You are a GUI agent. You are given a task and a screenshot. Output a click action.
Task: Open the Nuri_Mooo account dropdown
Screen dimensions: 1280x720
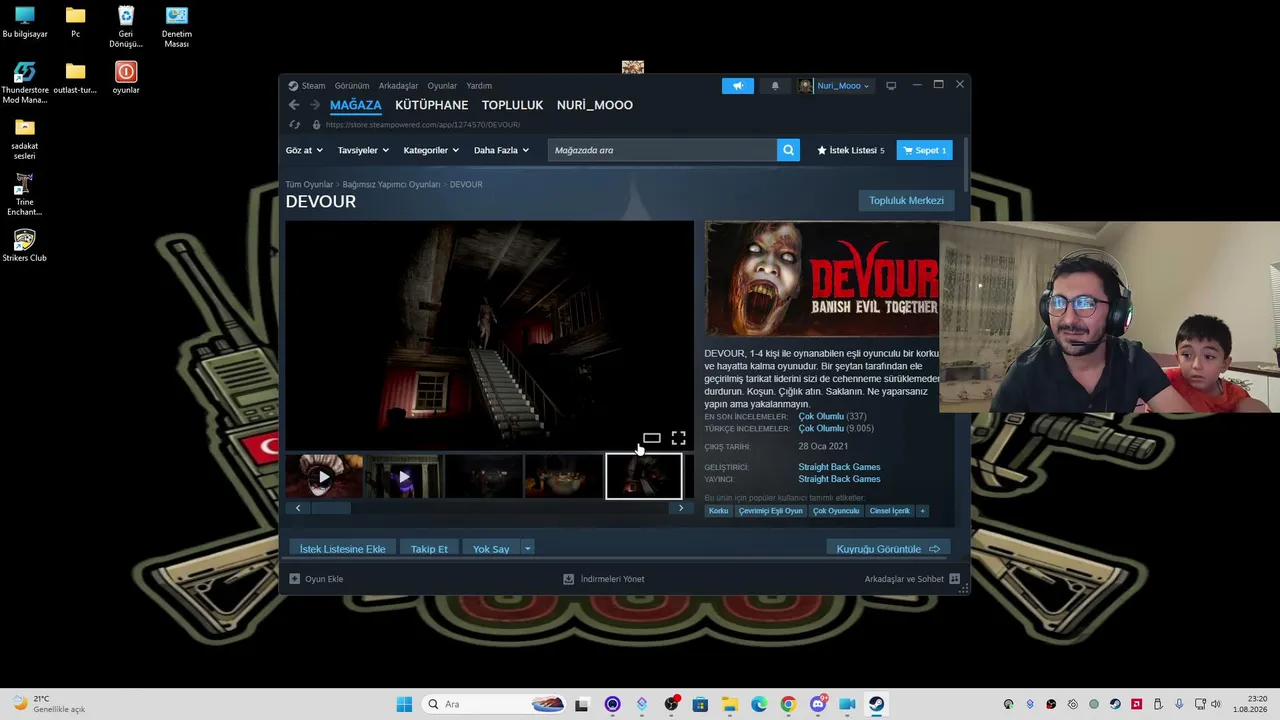pos(834,86)
